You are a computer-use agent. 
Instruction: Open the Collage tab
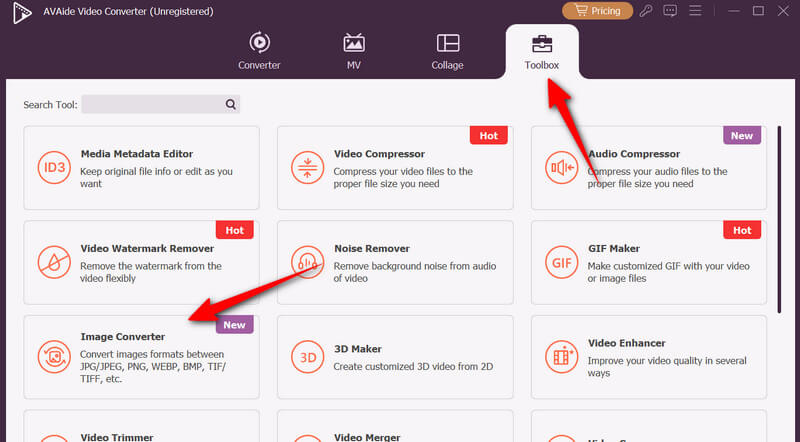point(447,51)
